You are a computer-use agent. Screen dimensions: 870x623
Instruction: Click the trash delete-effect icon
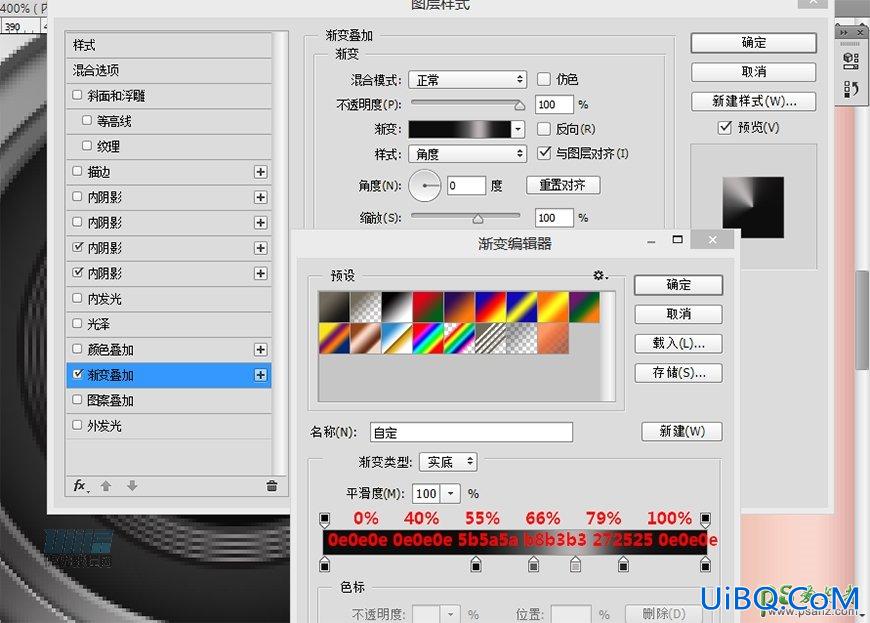click(271, 486)
